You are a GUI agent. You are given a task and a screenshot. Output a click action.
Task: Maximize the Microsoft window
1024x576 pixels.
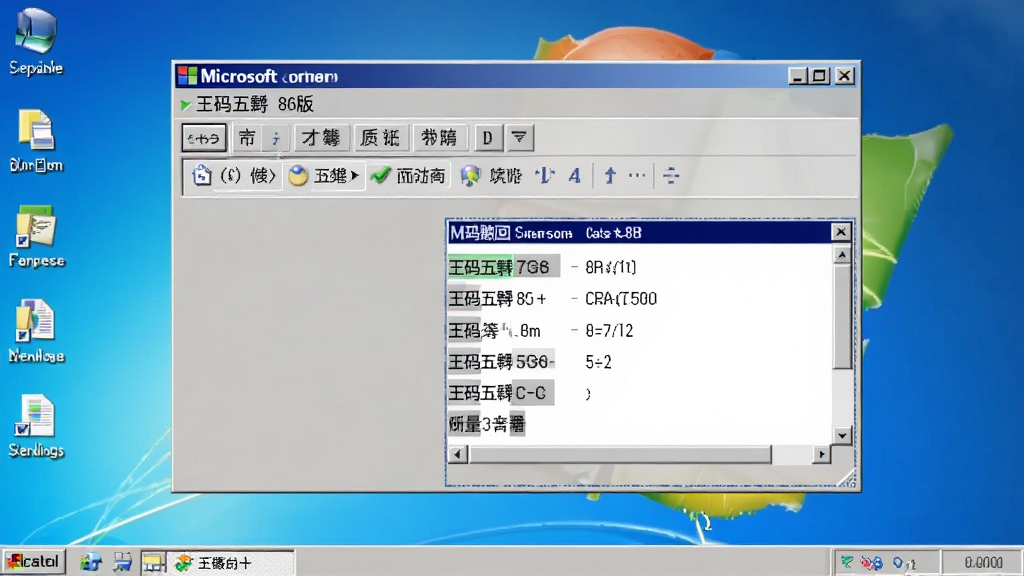[x=820, y=76]
